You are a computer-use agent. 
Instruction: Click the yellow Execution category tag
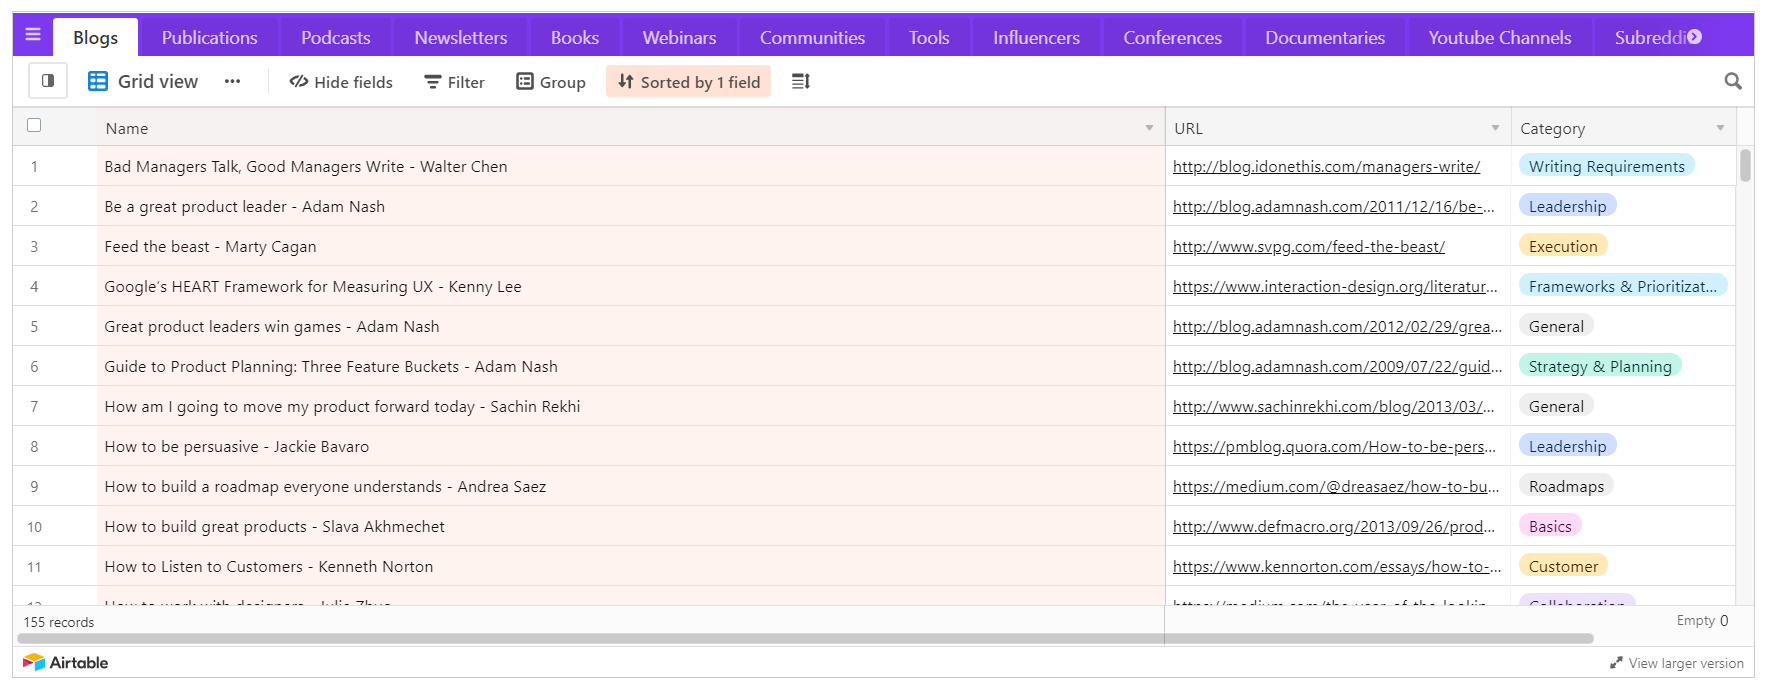[1563, 246]
